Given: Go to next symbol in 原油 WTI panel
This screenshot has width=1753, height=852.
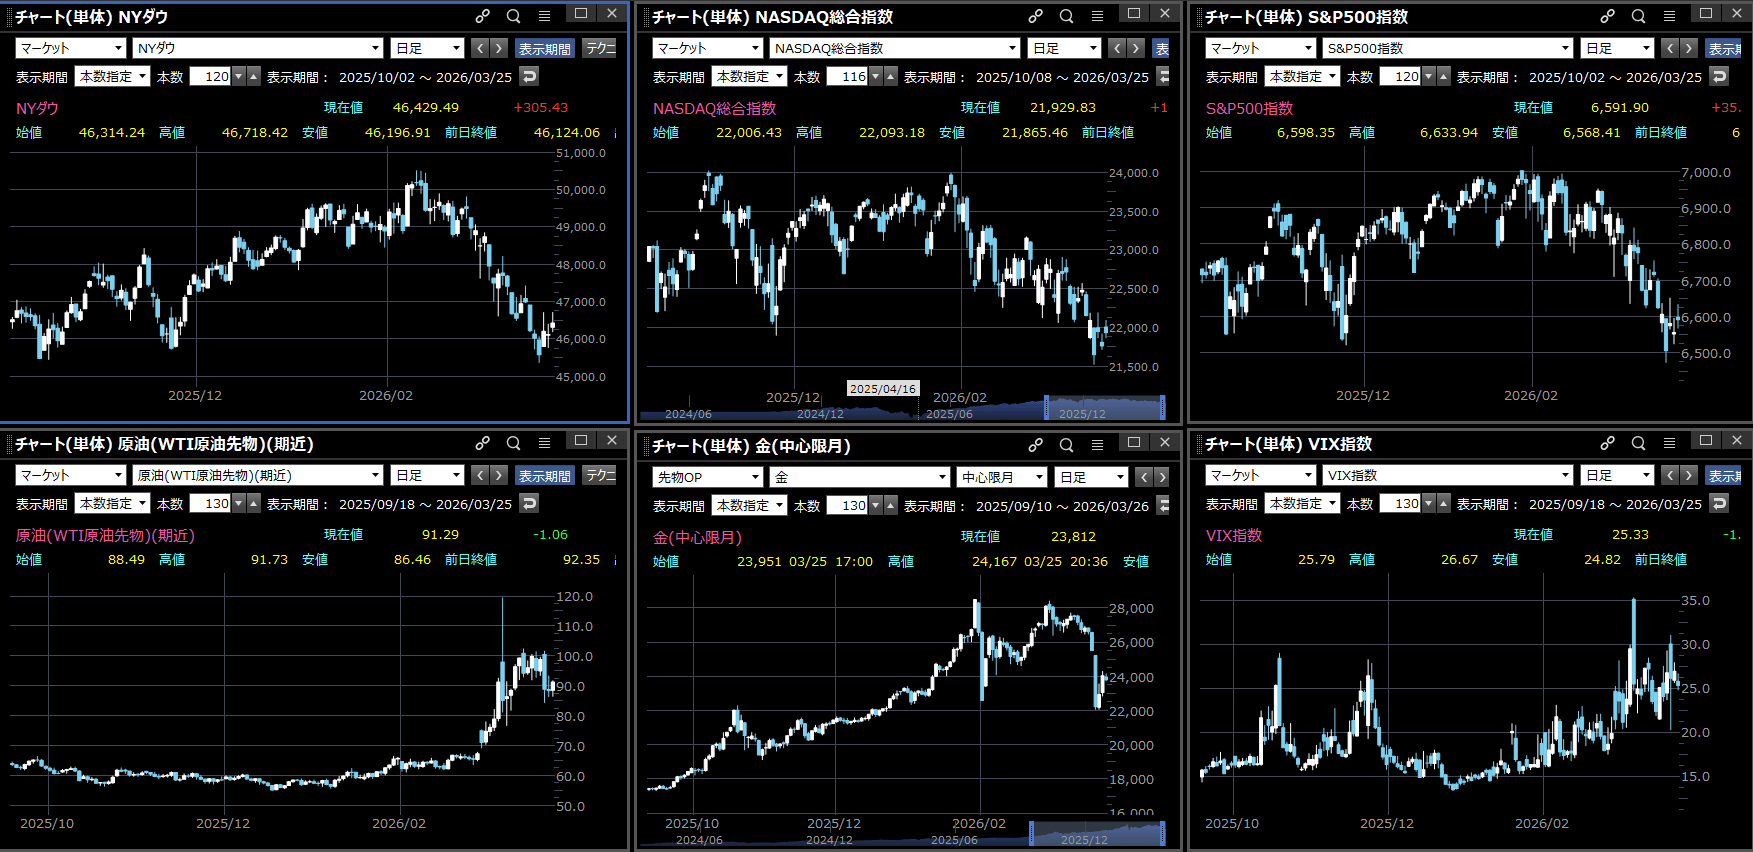Looking at the screenshot, I should [498, 475].
